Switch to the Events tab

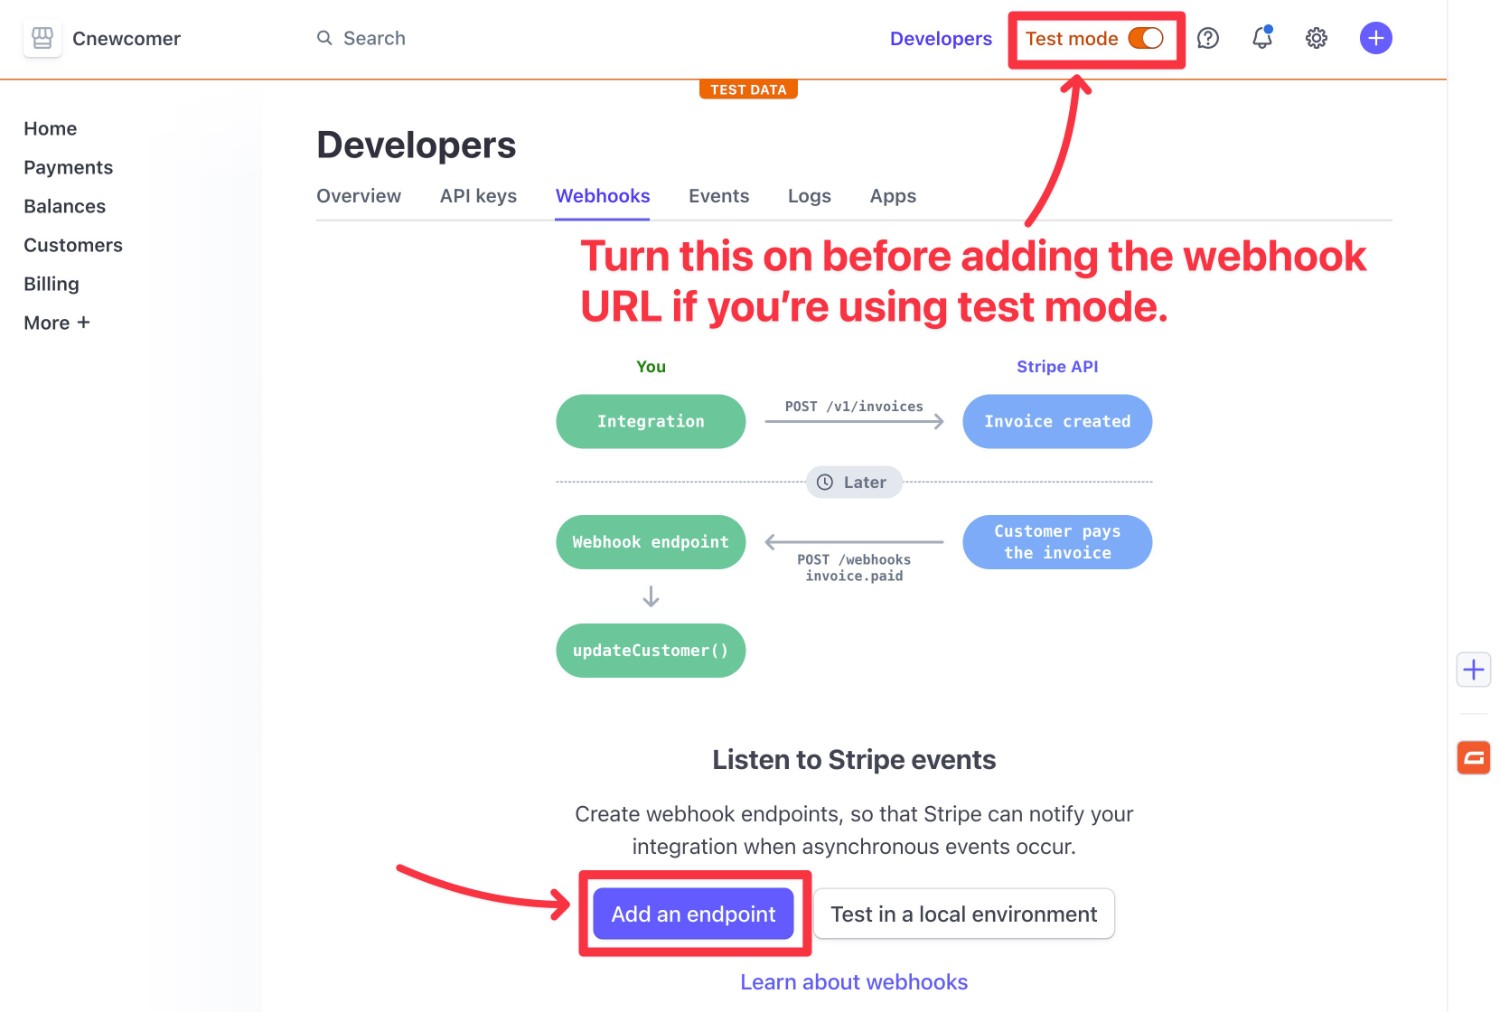718,196
